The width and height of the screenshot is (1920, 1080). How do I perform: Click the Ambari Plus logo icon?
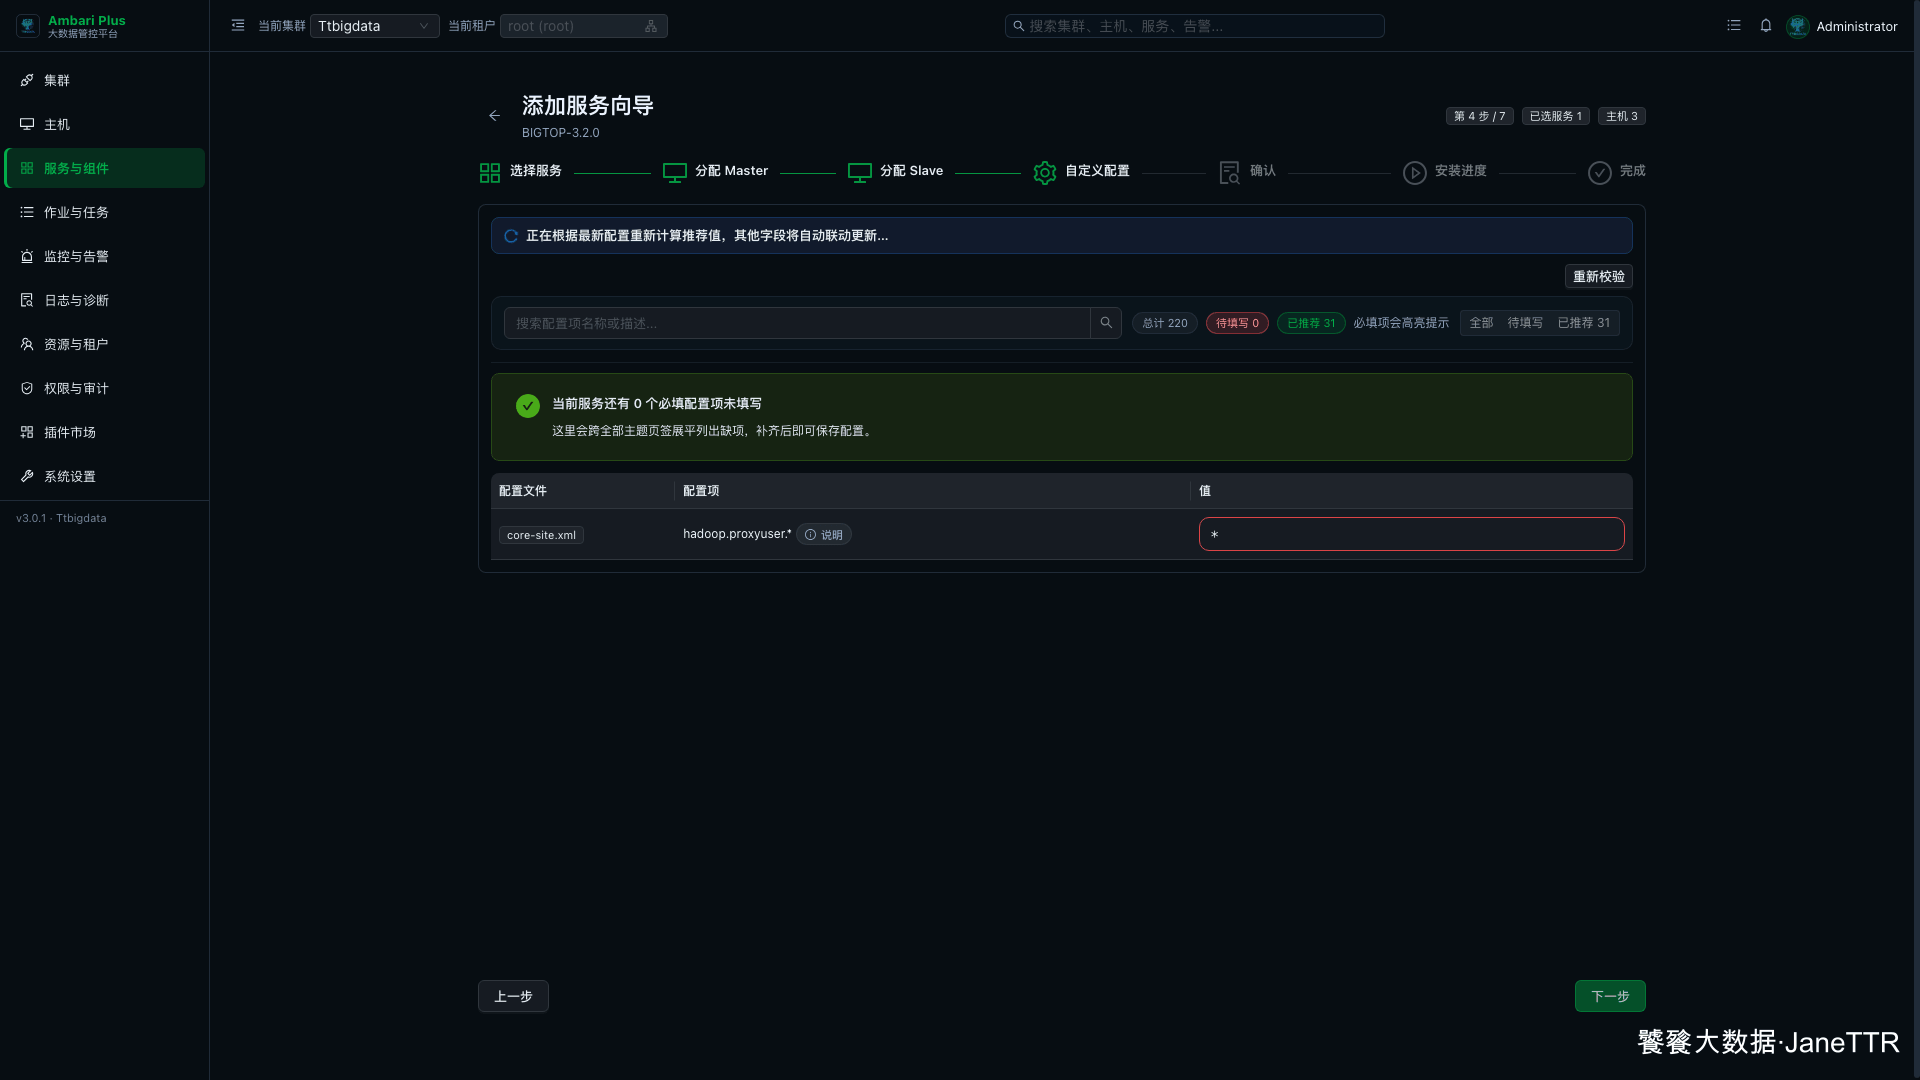click(28, 26)
